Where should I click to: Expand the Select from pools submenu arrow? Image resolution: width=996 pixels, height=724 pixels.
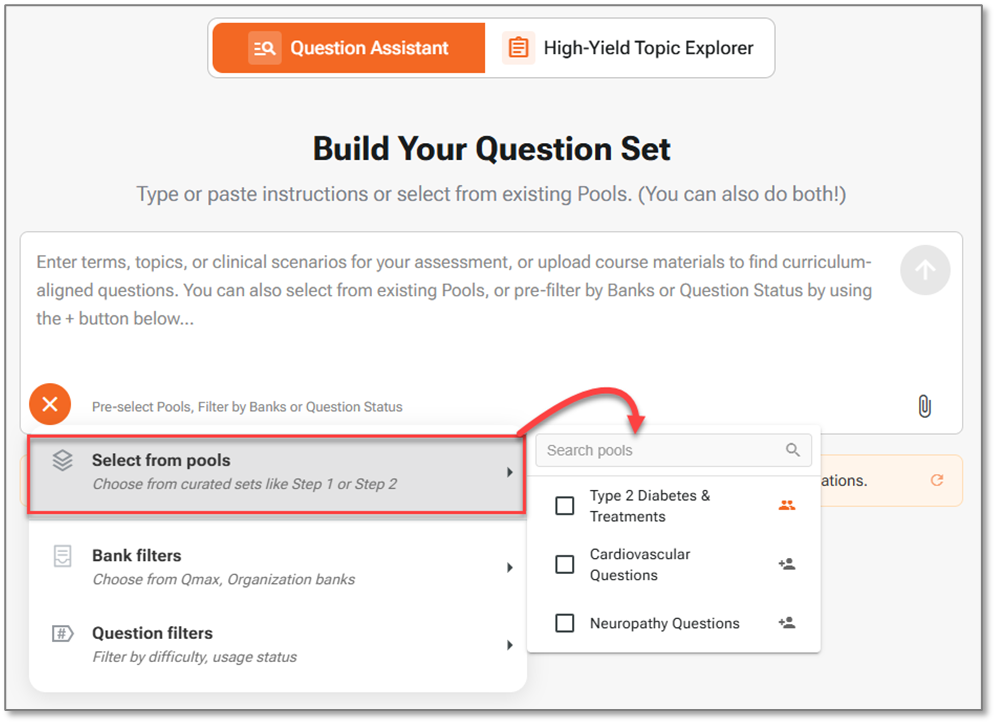point(509,472)
